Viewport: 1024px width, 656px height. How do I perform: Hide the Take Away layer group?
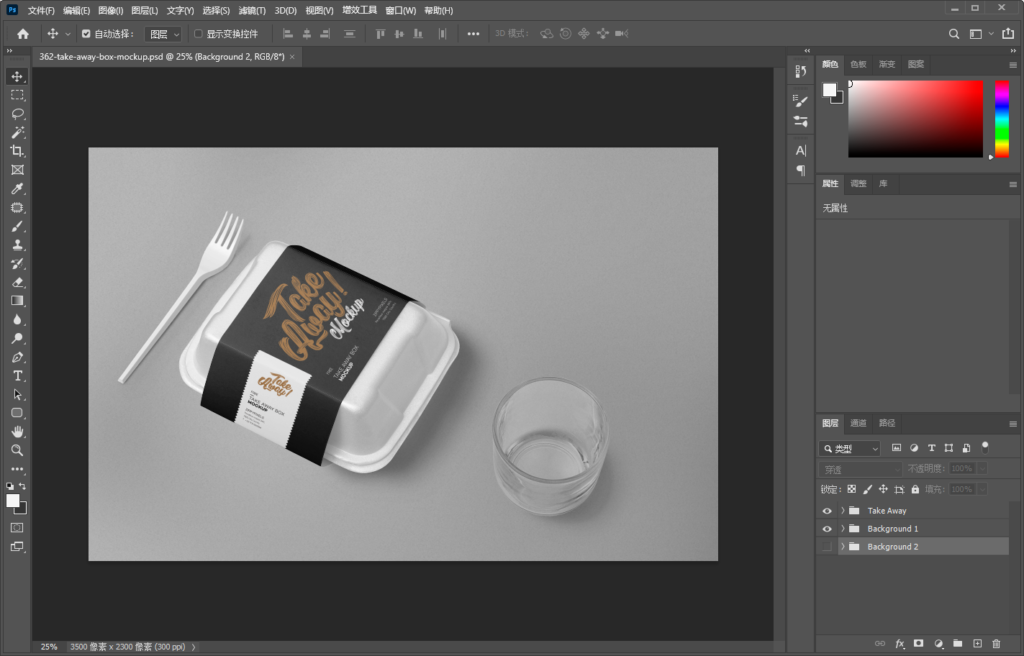coord(827,511)
